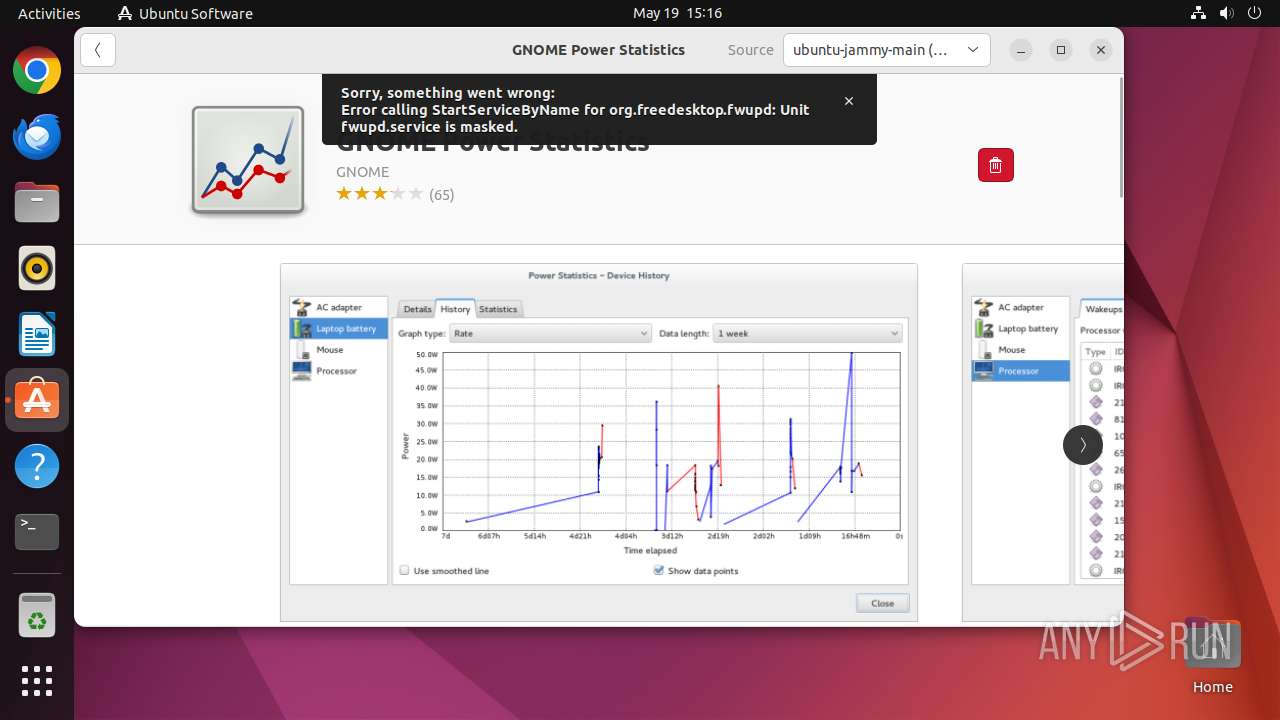The width and height of the screenshot is (1280, 720).
Task: Show Applications grid in the dock
Action: [37, 681]
